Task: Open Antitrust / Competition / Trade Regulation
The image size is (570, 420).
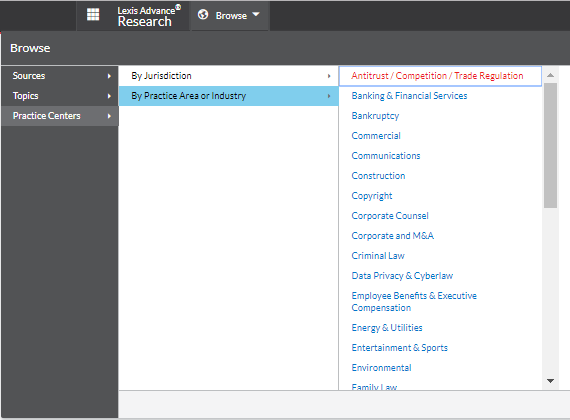Action: tap(437, 76)
